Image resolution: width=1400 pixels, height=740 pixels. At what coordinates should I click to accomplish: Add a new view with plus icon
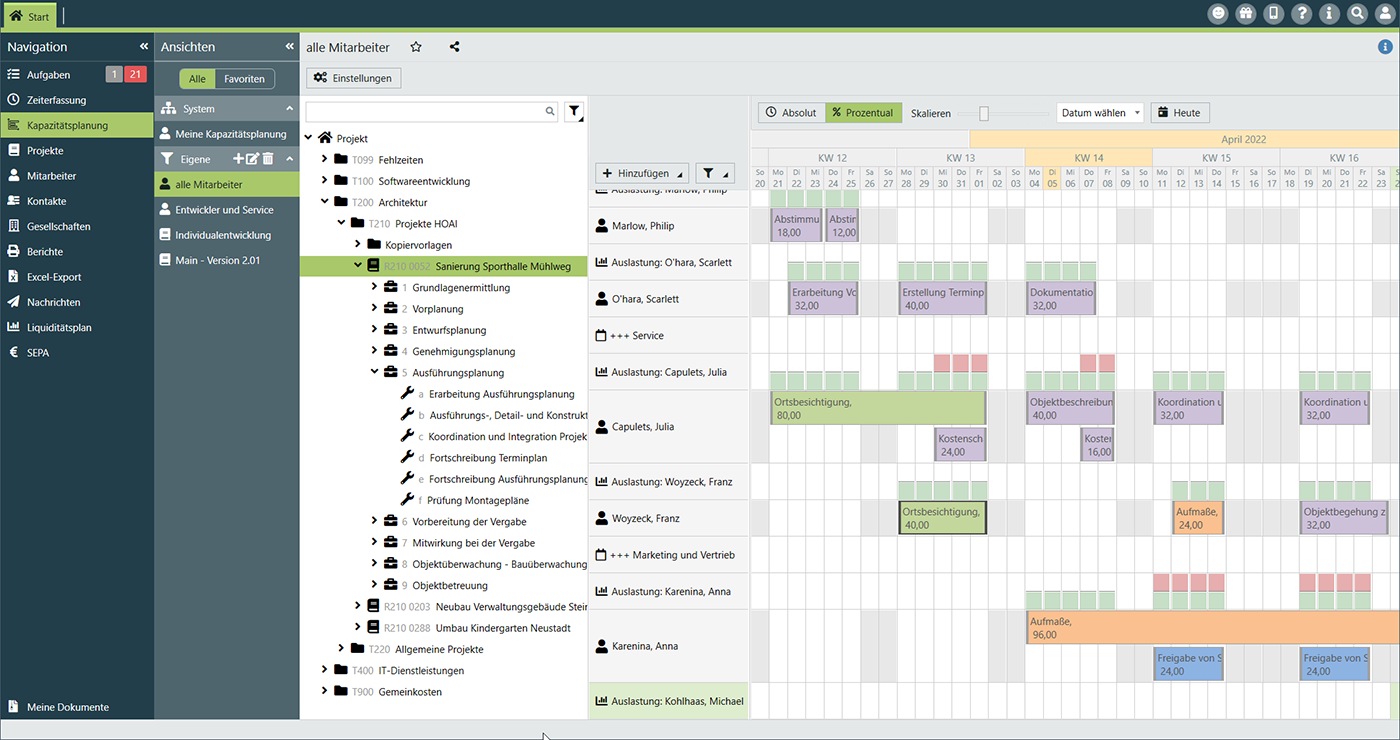pyautogui.click(x=238, y=159)
